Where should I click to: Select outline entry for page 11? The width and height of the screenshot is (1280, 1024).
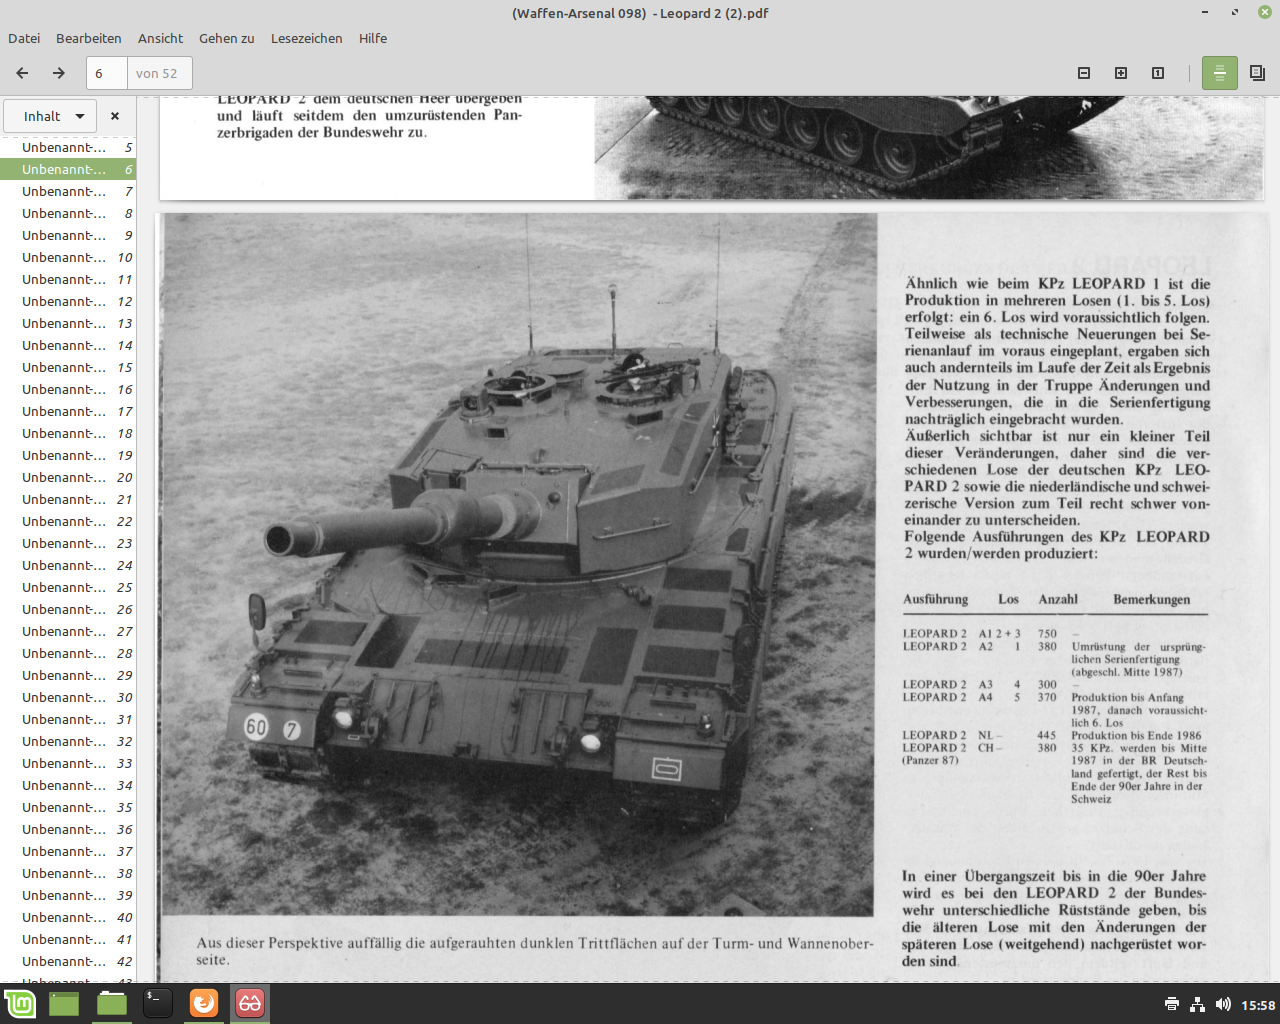68,279
